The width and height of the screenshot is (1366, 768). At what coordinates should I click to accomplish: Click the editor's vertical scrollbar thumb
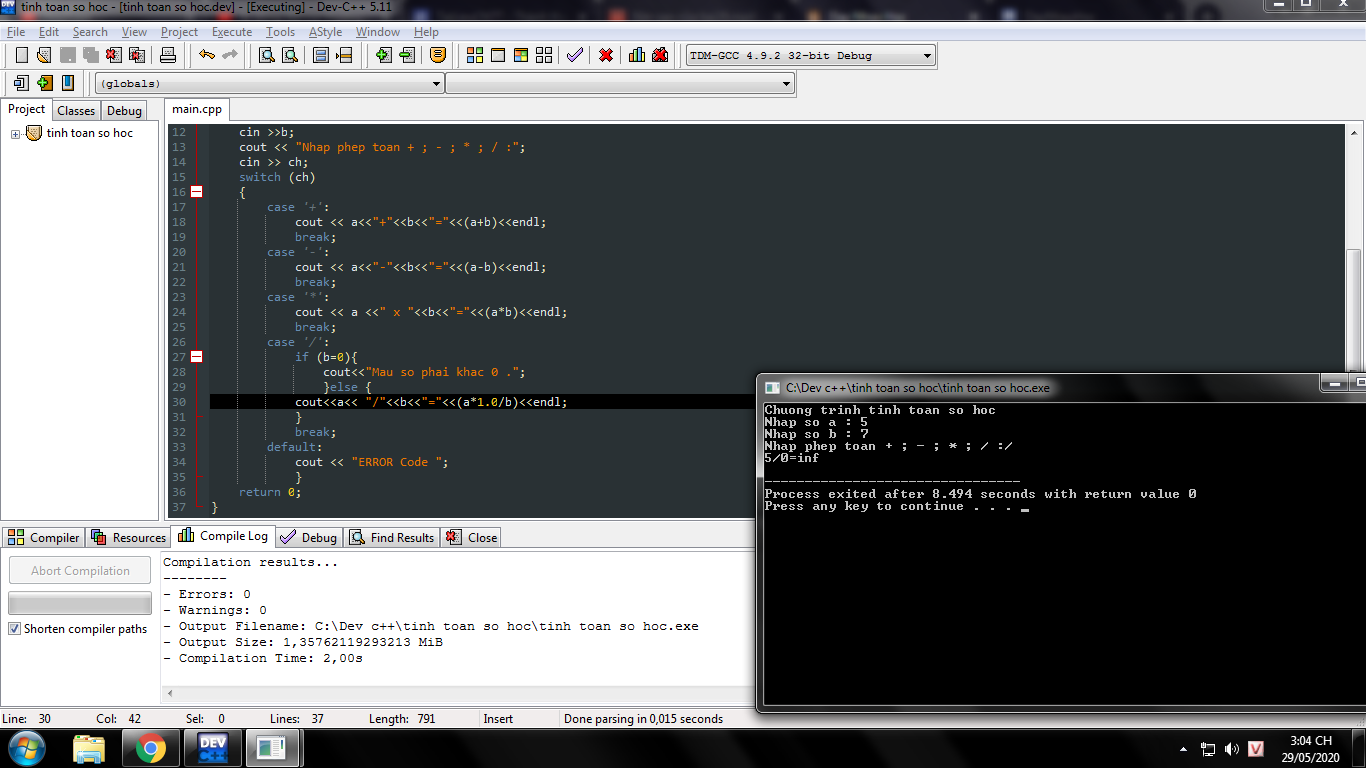[1353, 308]
